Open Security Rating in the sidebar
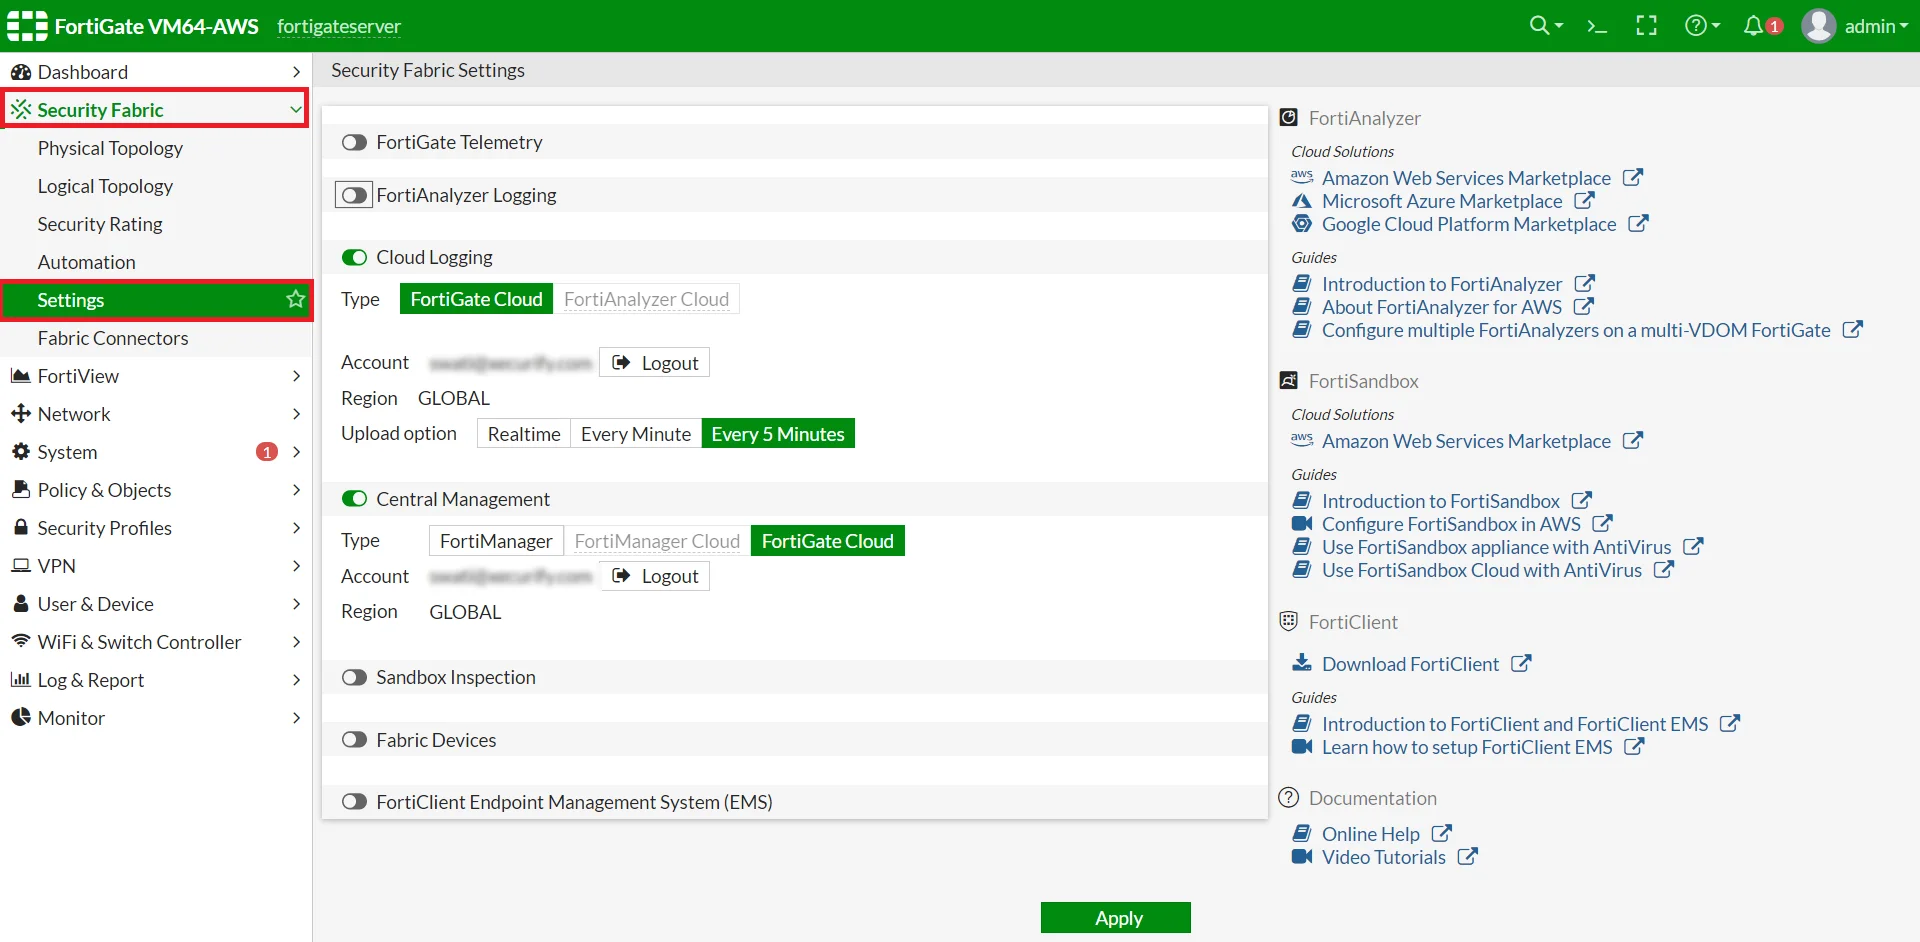The width and height of the screenshot is (1920, 942). pyautogui.click(x=99, y=224)
